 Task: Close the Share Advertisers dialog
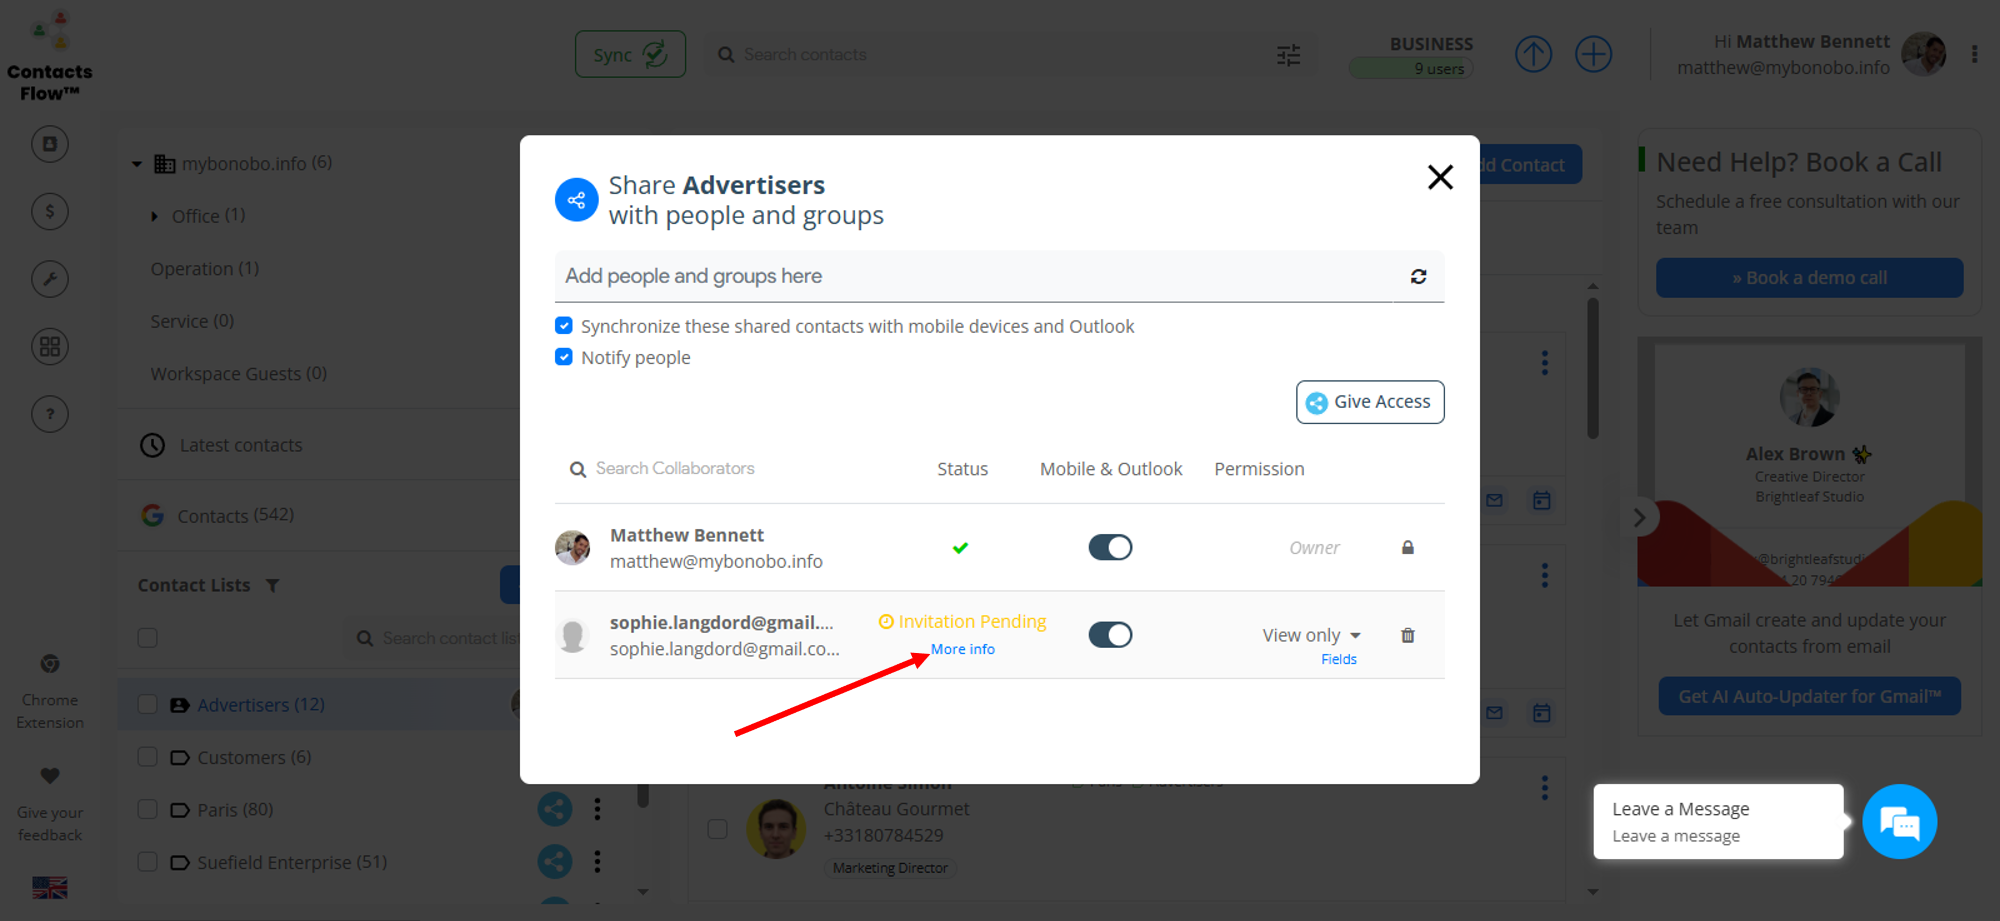[x=1439, y=178]
